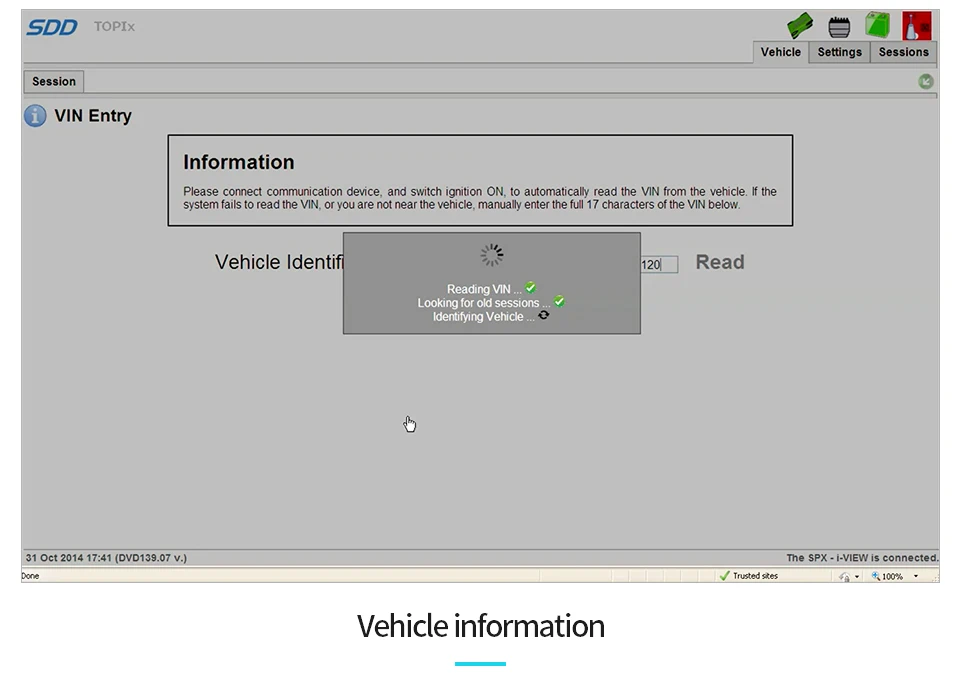The width and height of the screenshot is (960, 682).
Task: Click the 'Identifying Vehicle ...' status line
Action: pos(484,317)
